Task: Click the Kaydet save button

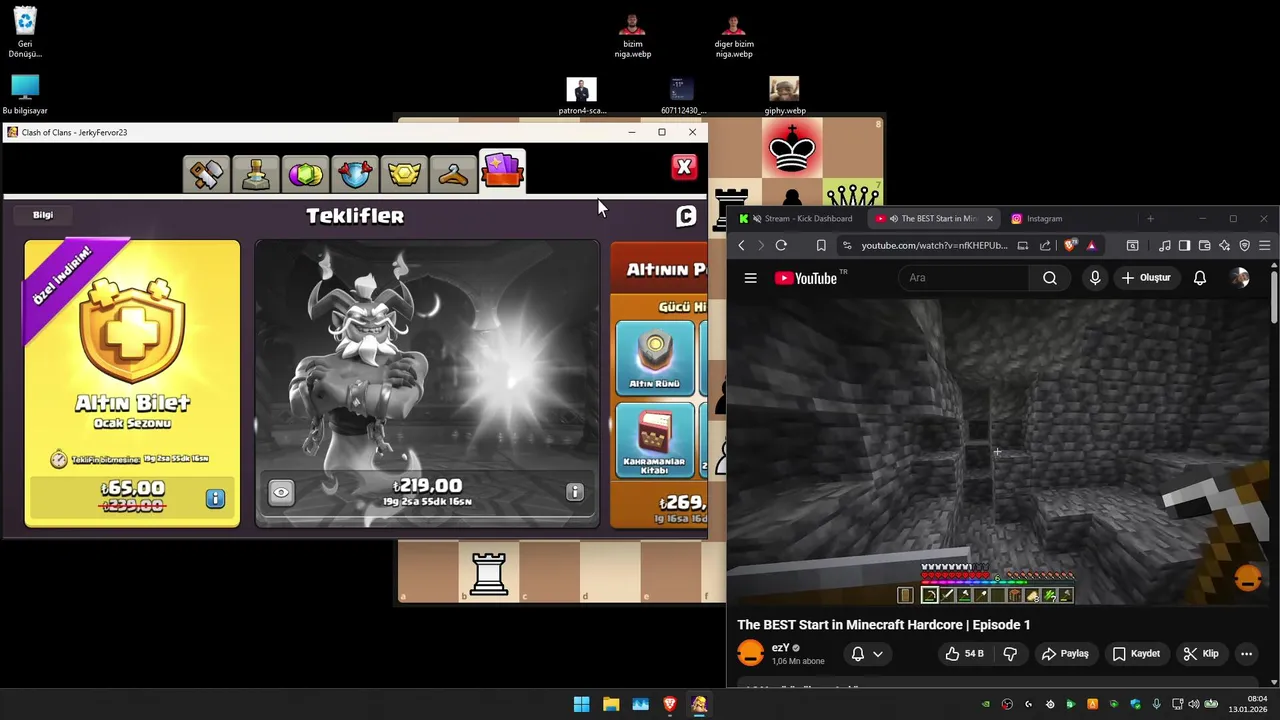Action: point(1137,654)
